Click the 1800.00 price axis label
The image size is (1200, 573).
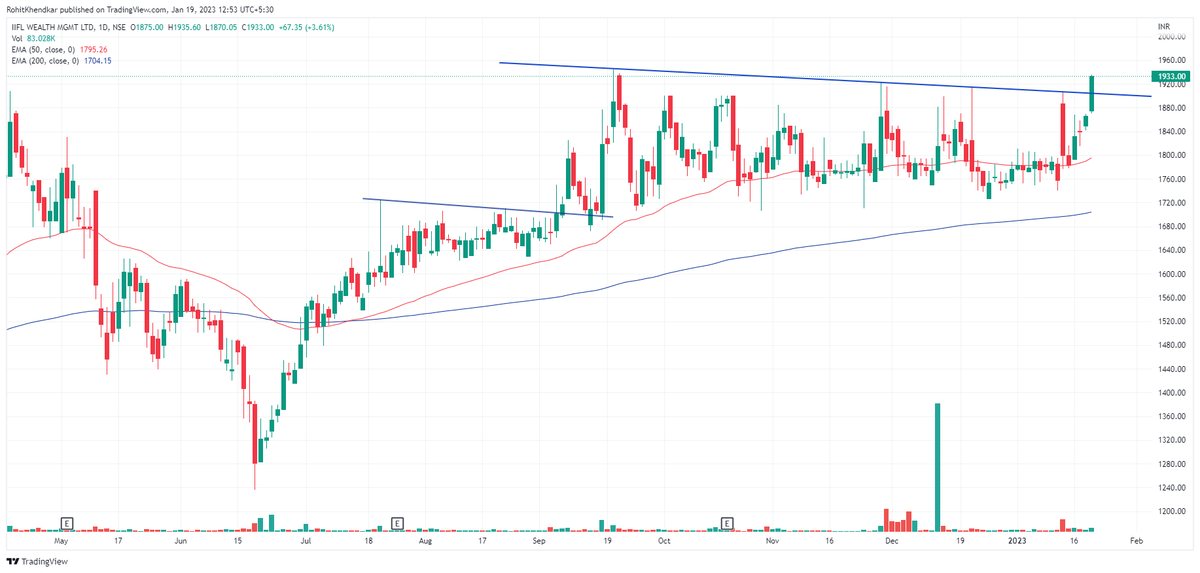[1171, 155]
